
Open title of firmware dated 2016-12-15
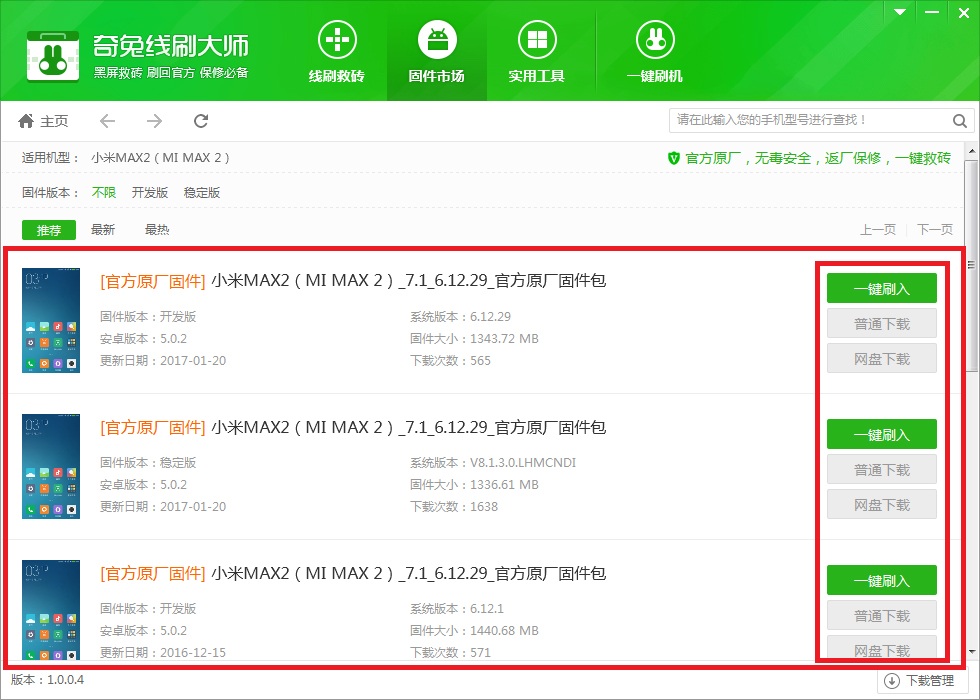(353, 573)
